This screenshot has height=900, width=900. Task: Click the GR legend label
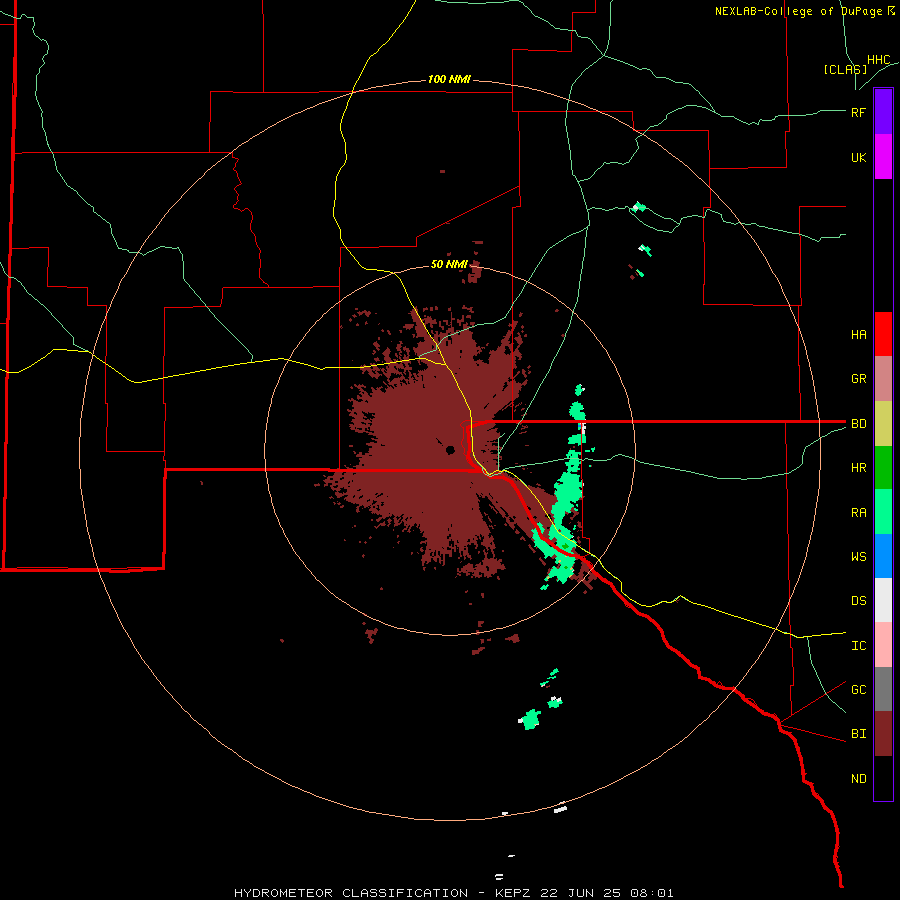pos(858,379)
